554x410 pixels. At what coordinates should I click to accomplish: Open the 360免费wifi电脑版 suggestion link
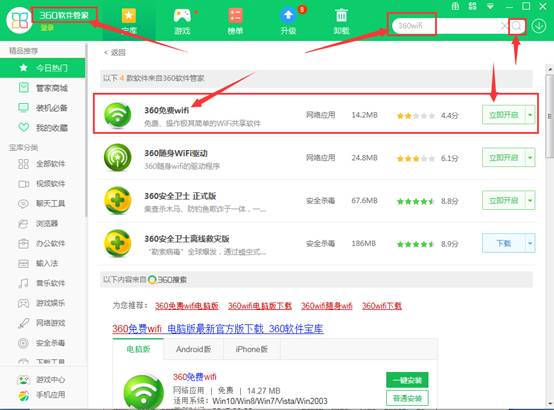tap(187, 306)
